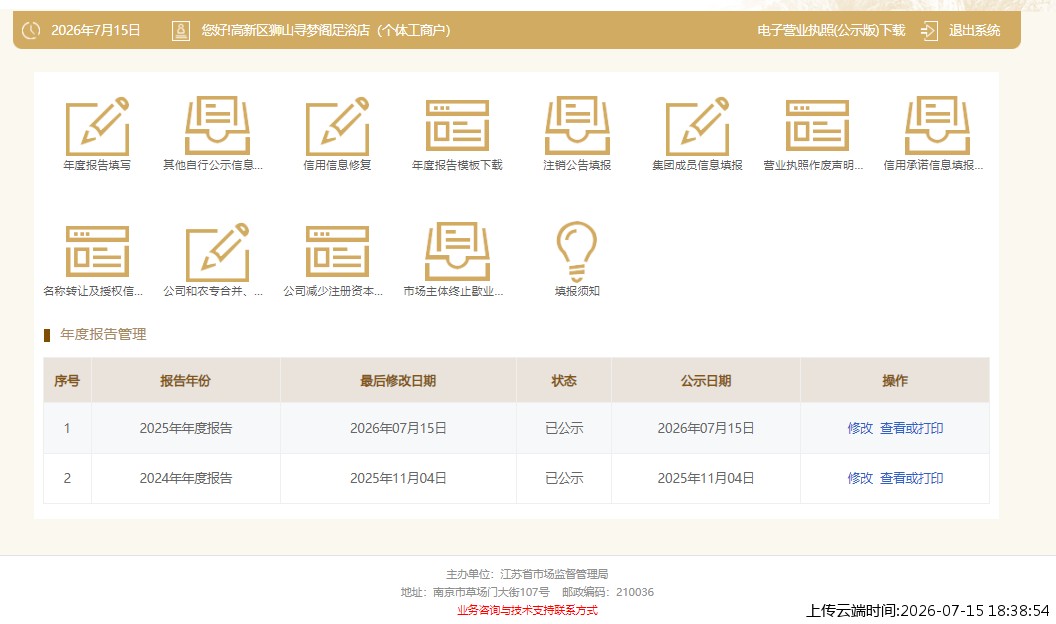Viewport: 1056px width, 624px height.
Task: Open 其他自行公示信息 inbox icon
Action: tap(217, 126)
